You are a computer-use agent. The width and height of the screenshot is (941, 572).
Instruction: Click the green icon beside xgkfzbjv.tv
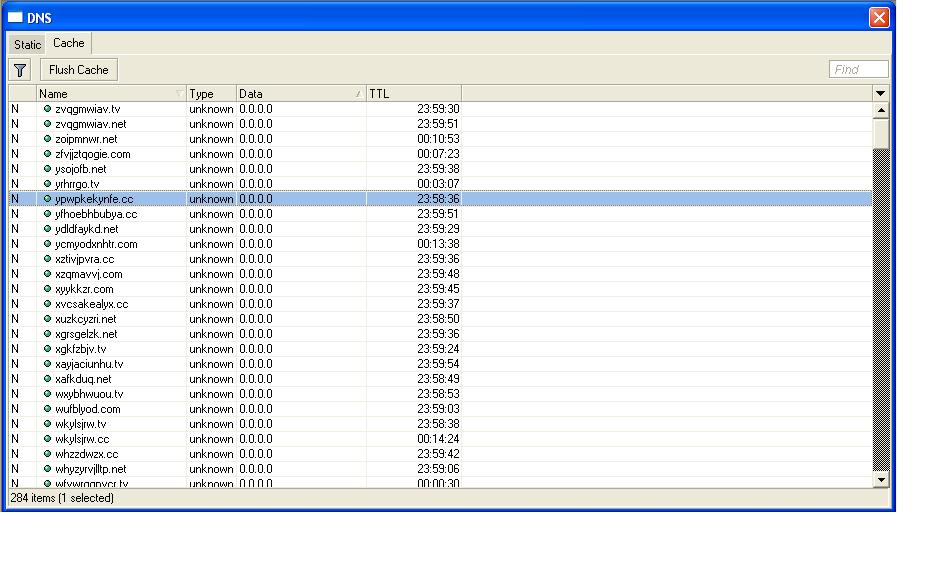tap(47, 349)
